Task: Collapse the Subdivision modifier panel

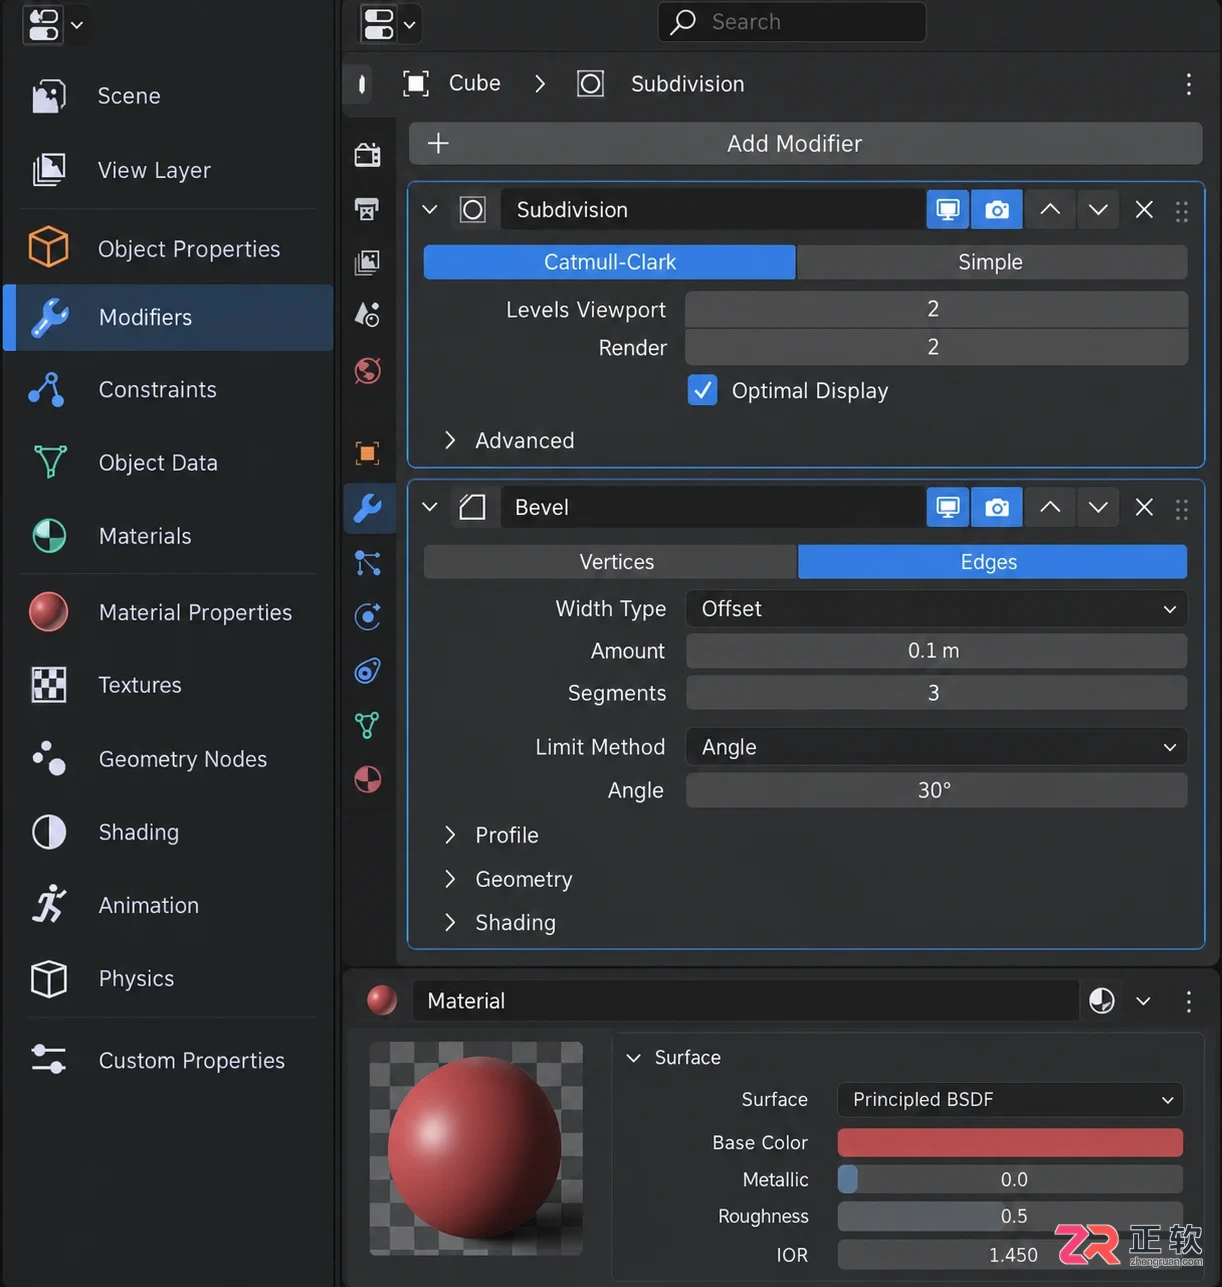Action: 430,210
